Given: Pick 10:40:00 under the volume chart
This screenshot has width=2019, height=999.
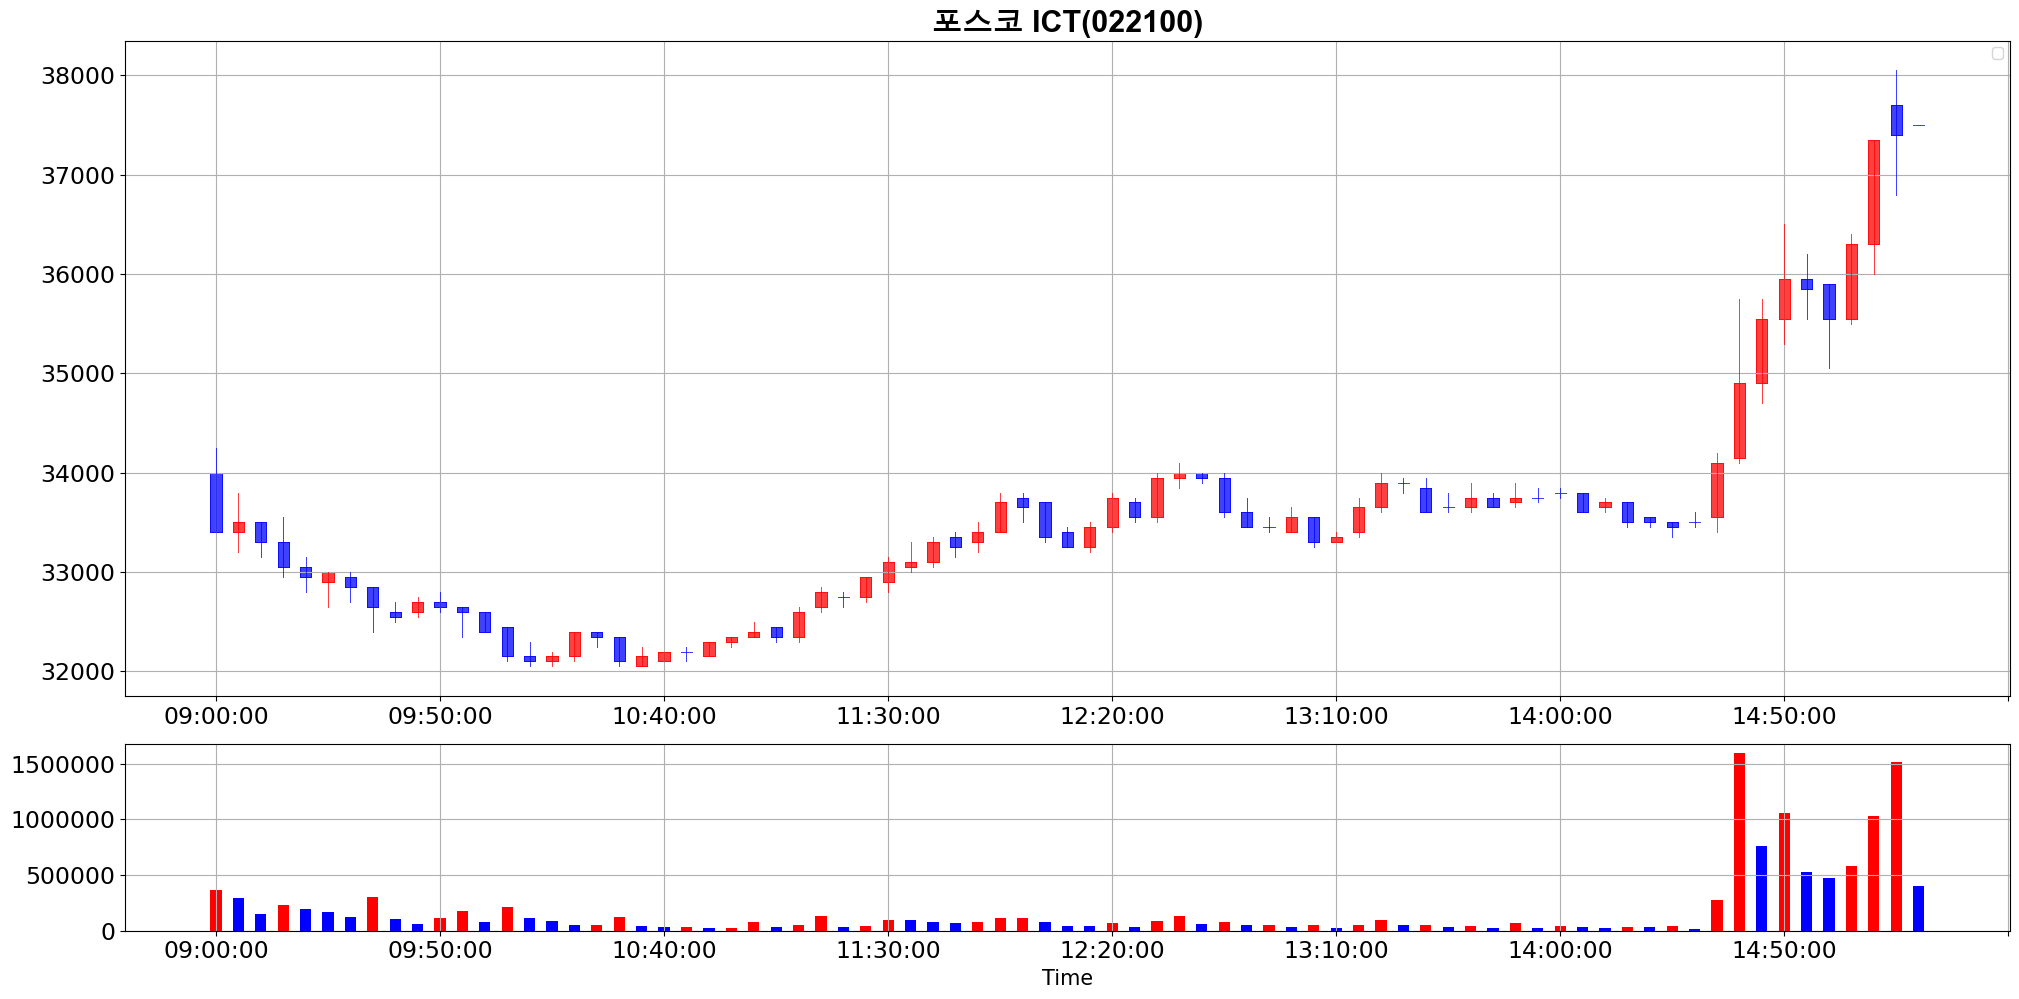Looking at the screenshot, I should [664, 950].
